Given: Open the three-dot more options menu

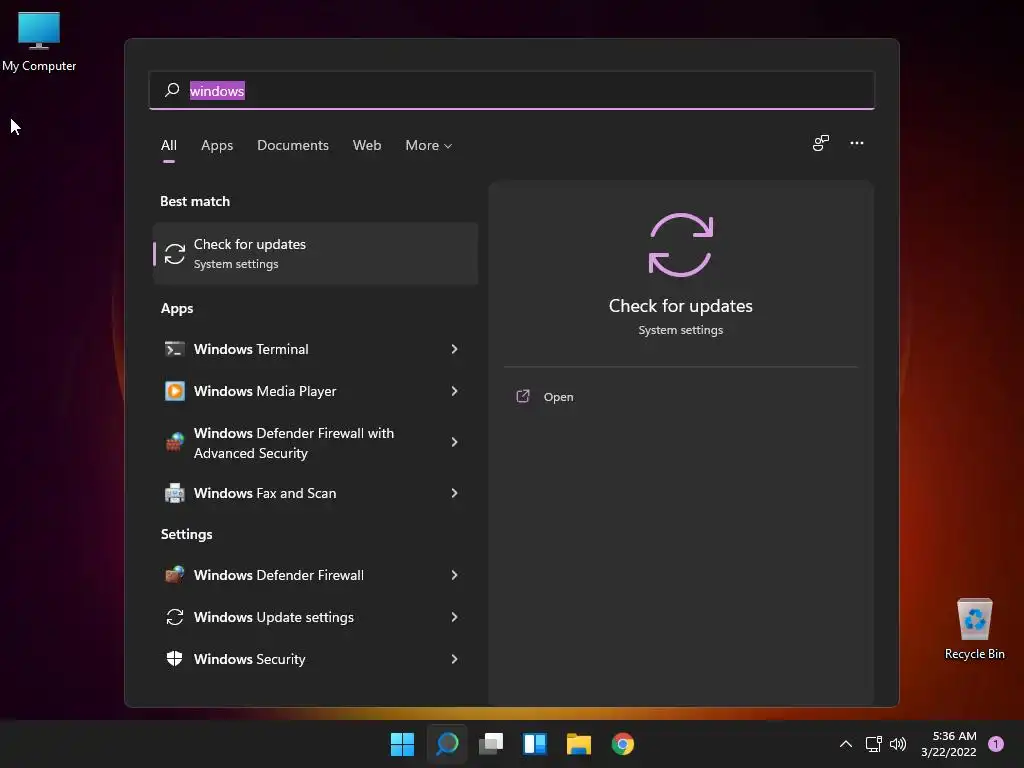Looking at the screenshot, I should pos(857,143).
